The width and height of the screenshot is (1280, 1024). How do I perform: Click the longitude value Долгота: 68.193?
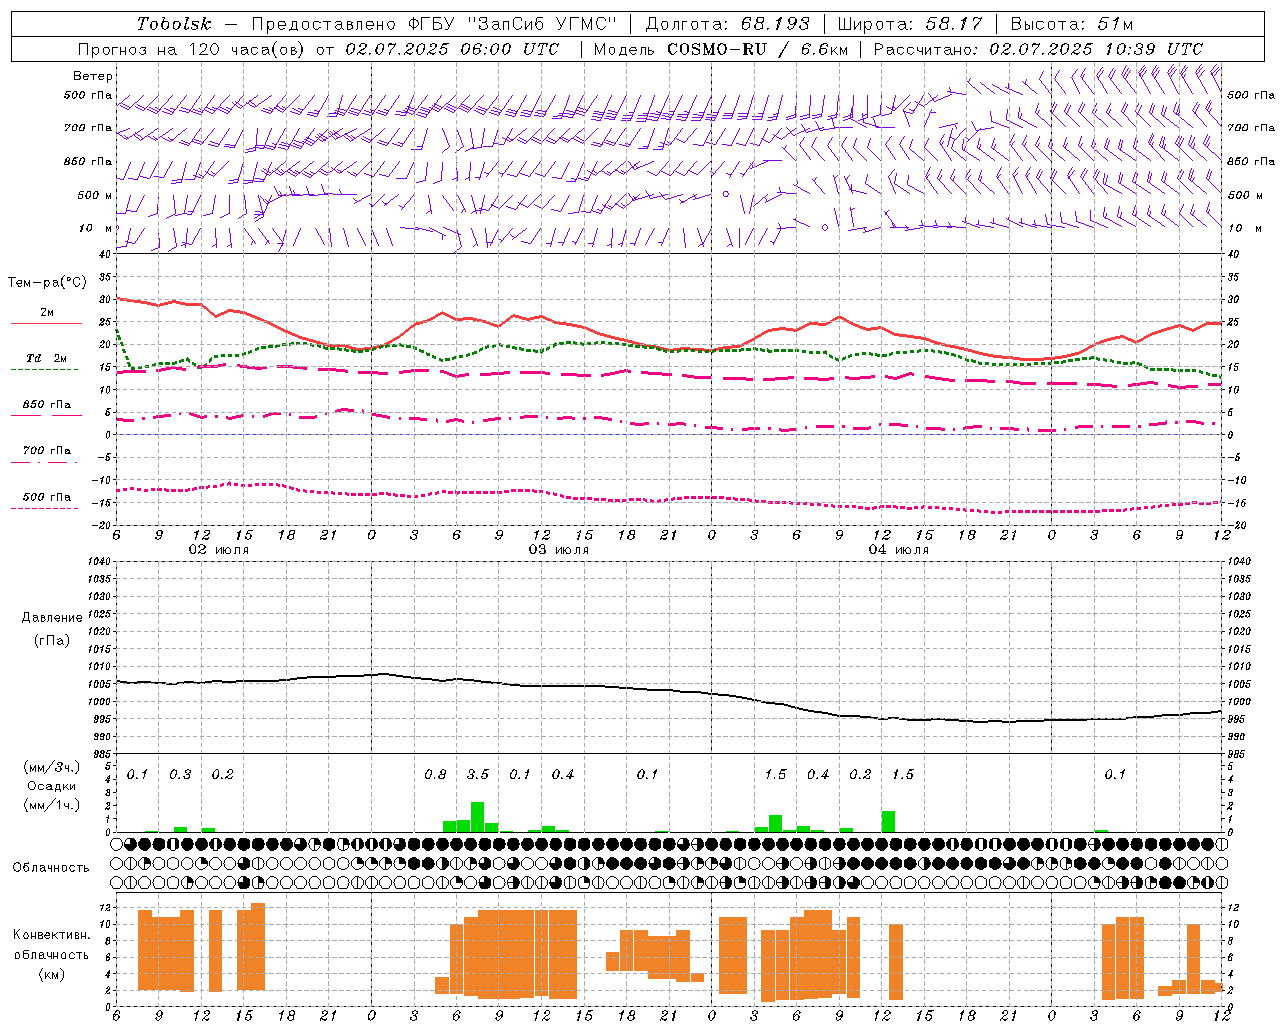pos(728,24)
